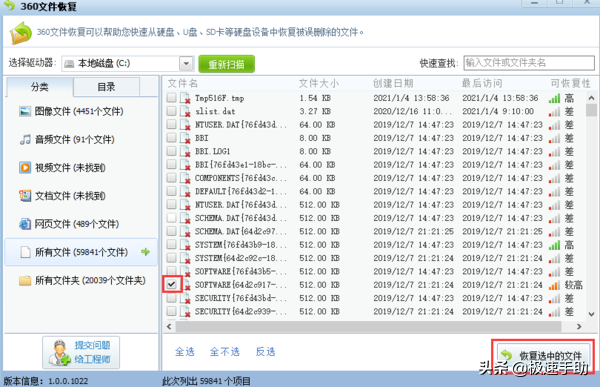Viewport: 600px width, 387px height.
Task: Click the scroll left arrow
Action: pos(169,327)
